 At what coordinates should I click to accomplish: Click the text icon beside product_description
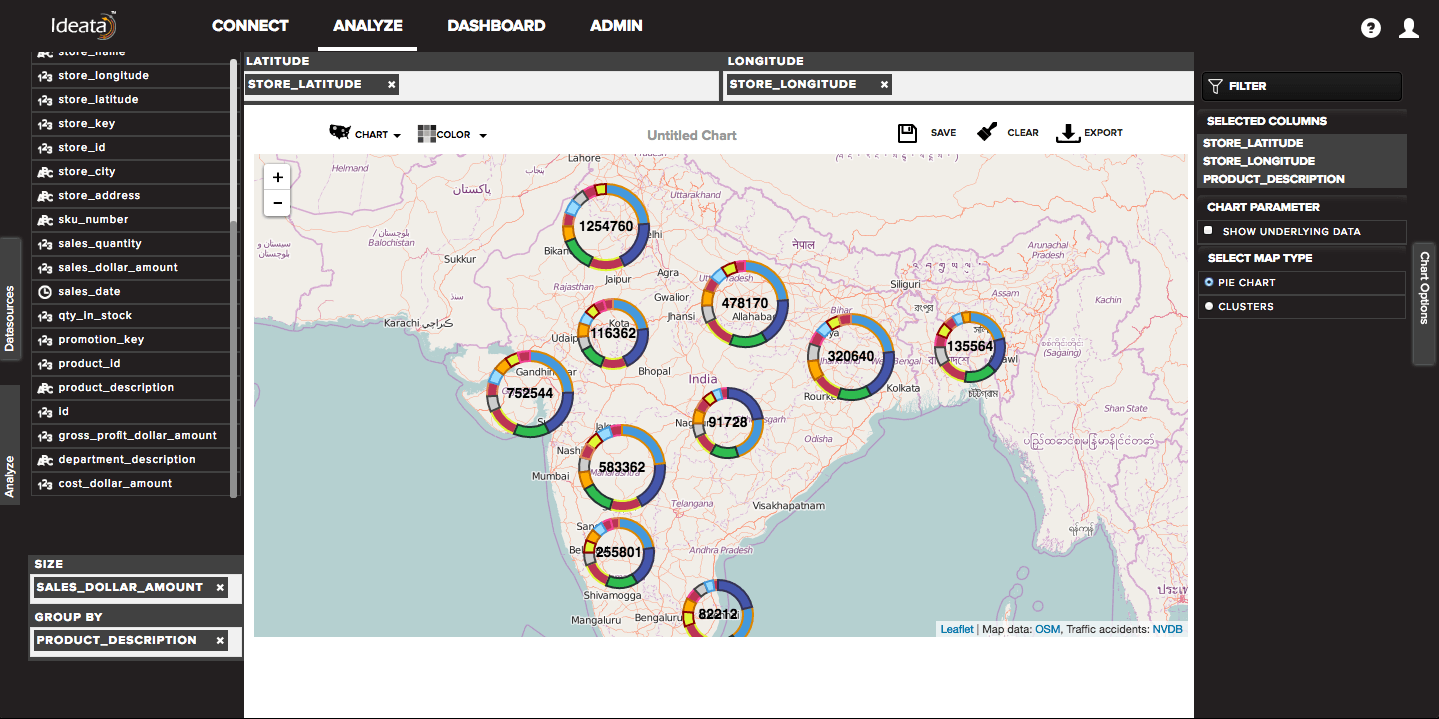pyautogui.click(x=45, y=388)
